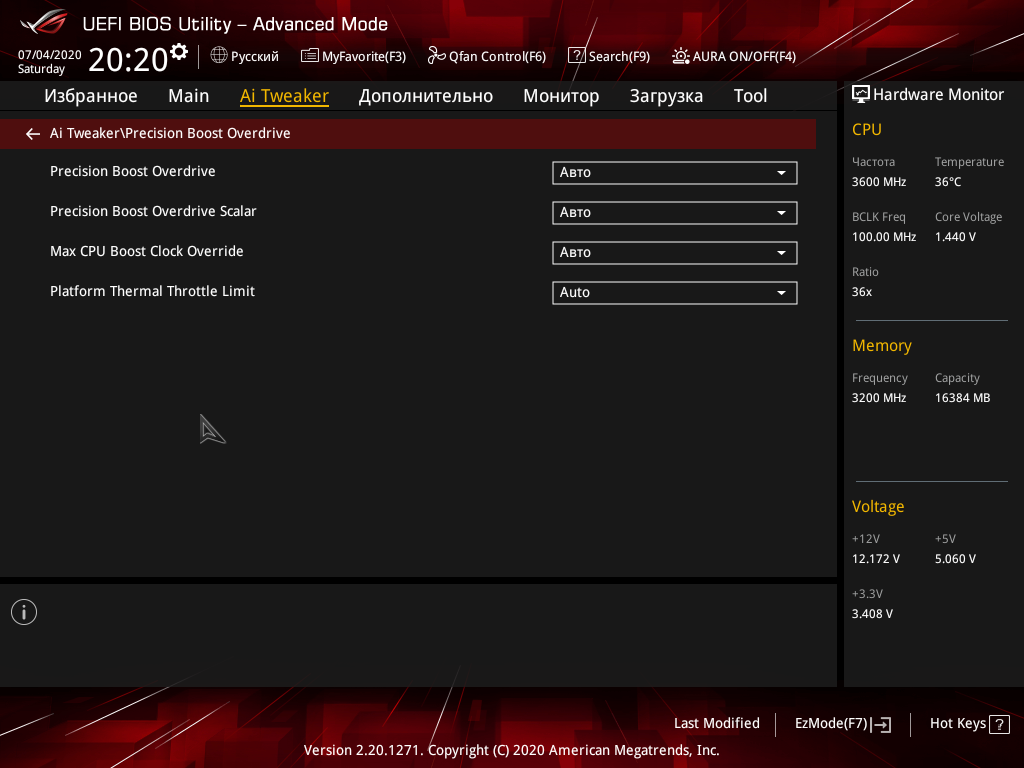Open the Дополнительно tab
Viewport: 1024px width, 768px height.
pyautogui.click(x=426, y=96)
